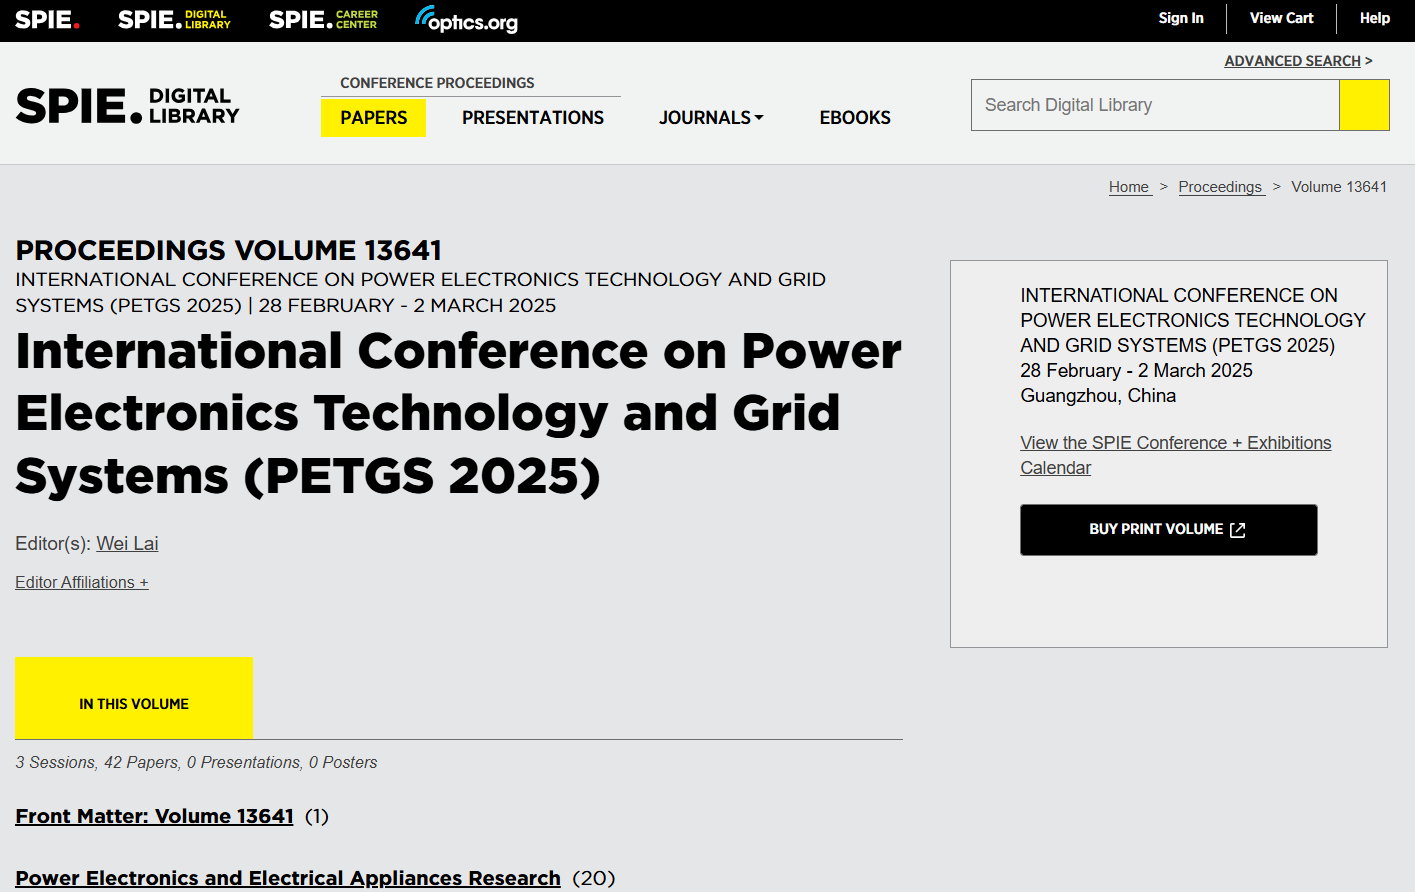Image resolution: width=1415 pixels, height=892 pixels.
Task: Click external link icon on Buy Print Volume
Action: tap(1238, 530)
